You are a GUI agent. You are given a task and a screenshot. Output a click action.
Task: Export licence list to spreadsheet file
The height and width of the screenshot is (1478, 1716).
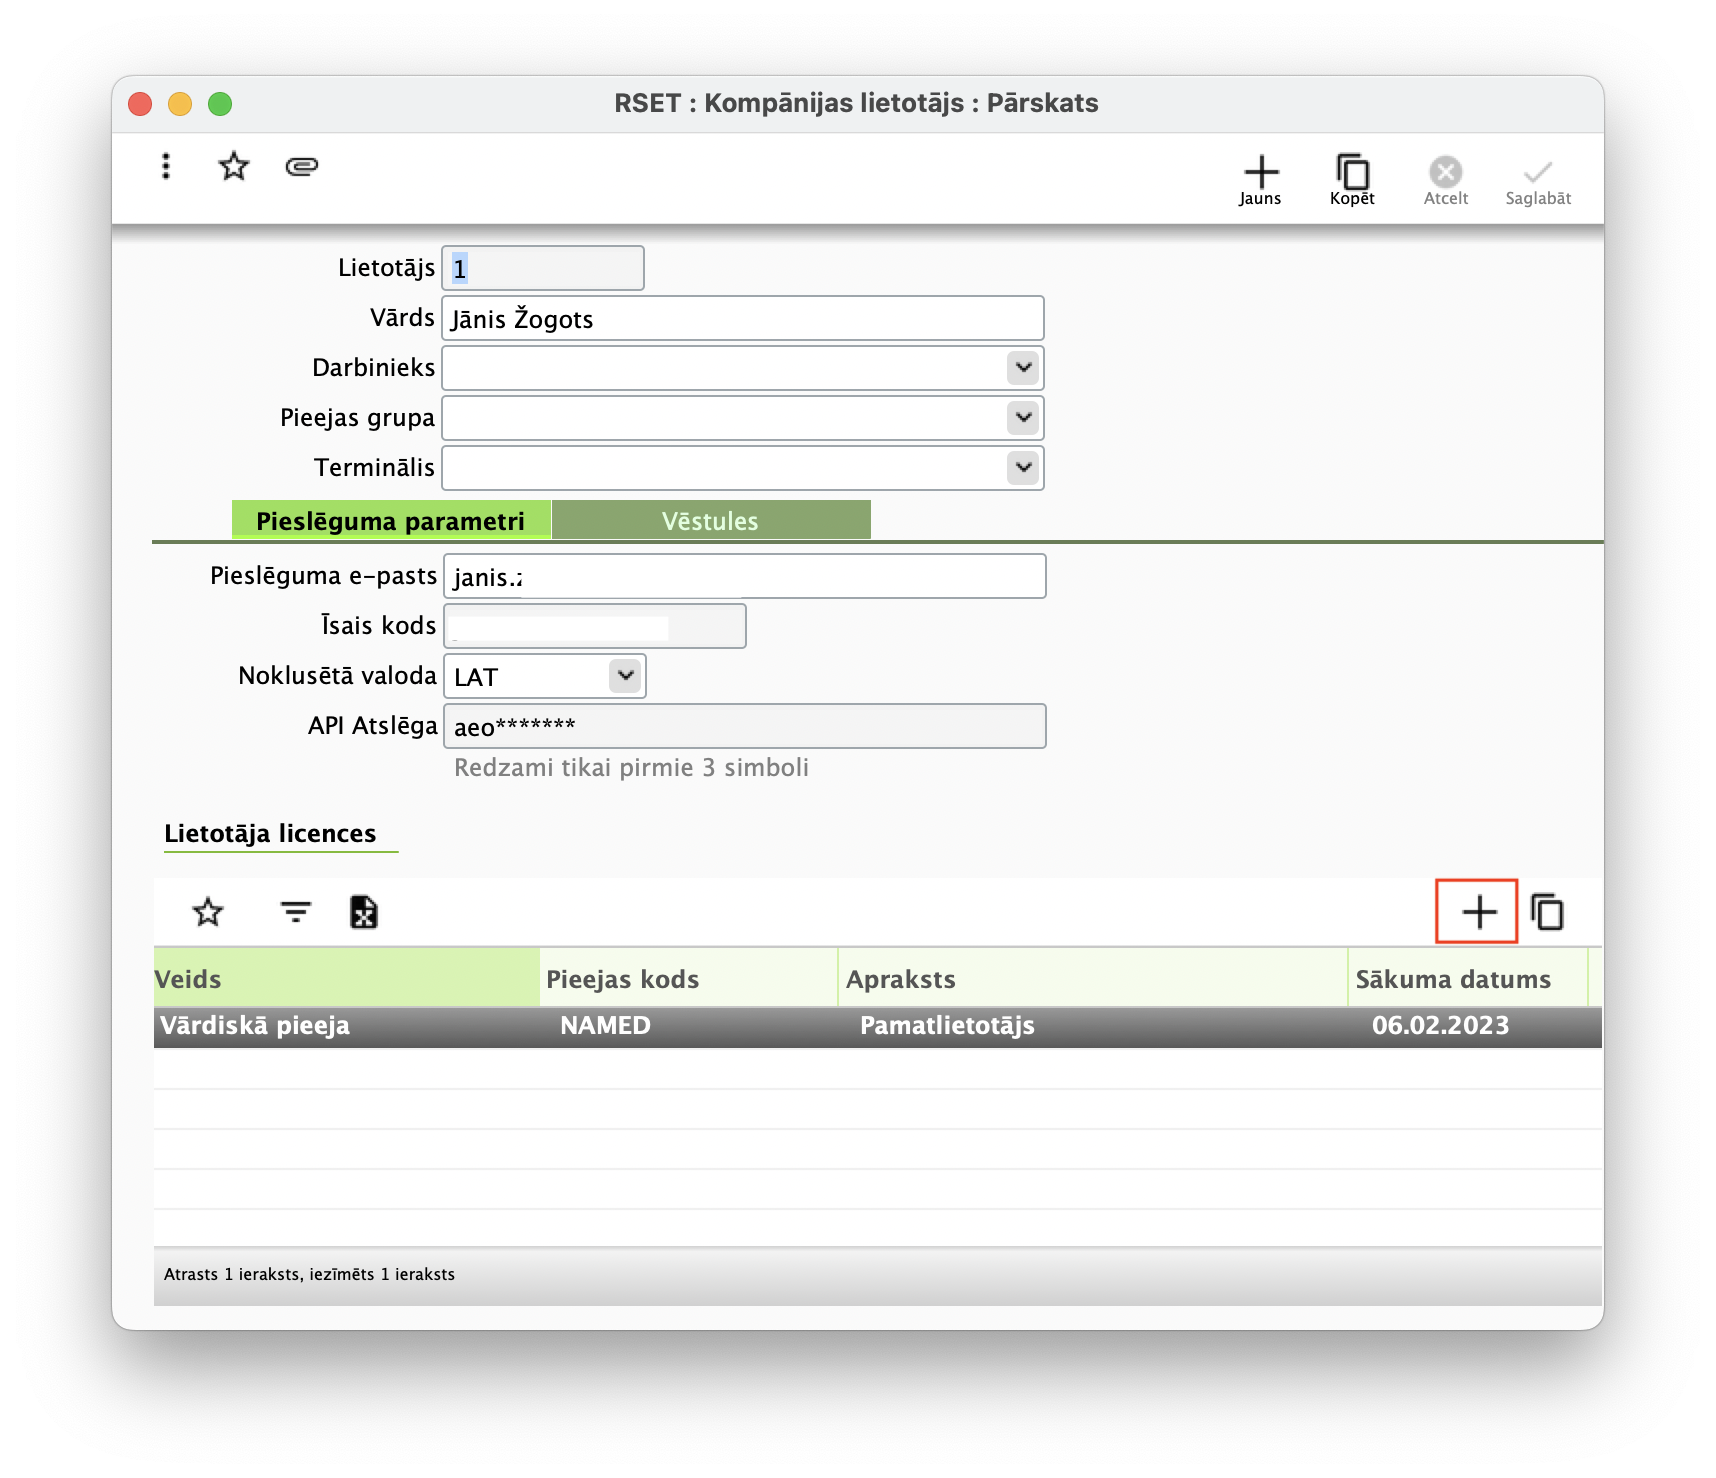(x=364, y=912)
